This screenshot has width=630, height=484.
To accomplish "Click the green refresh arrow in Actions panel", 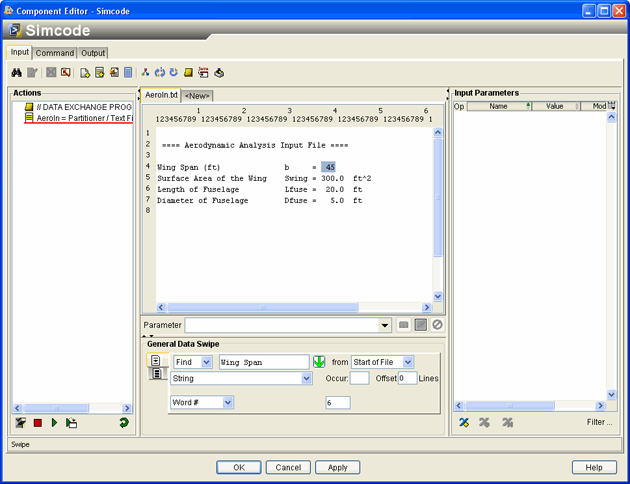I will pyautogui.click(x=124, y=424).
